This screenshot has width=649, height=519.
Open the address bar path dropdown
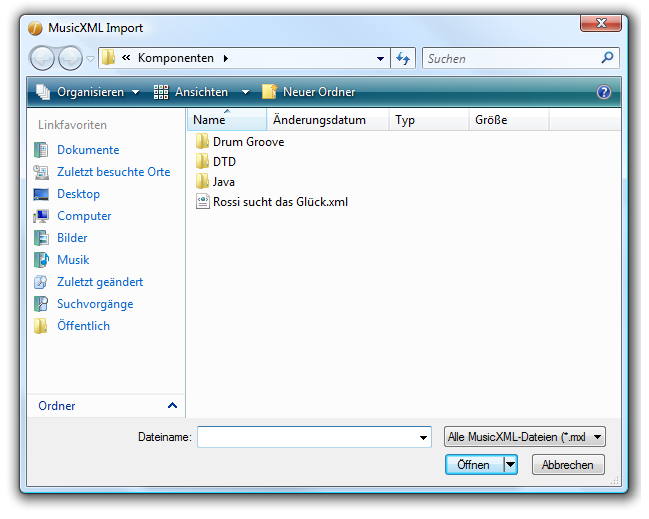click(380, 59)
